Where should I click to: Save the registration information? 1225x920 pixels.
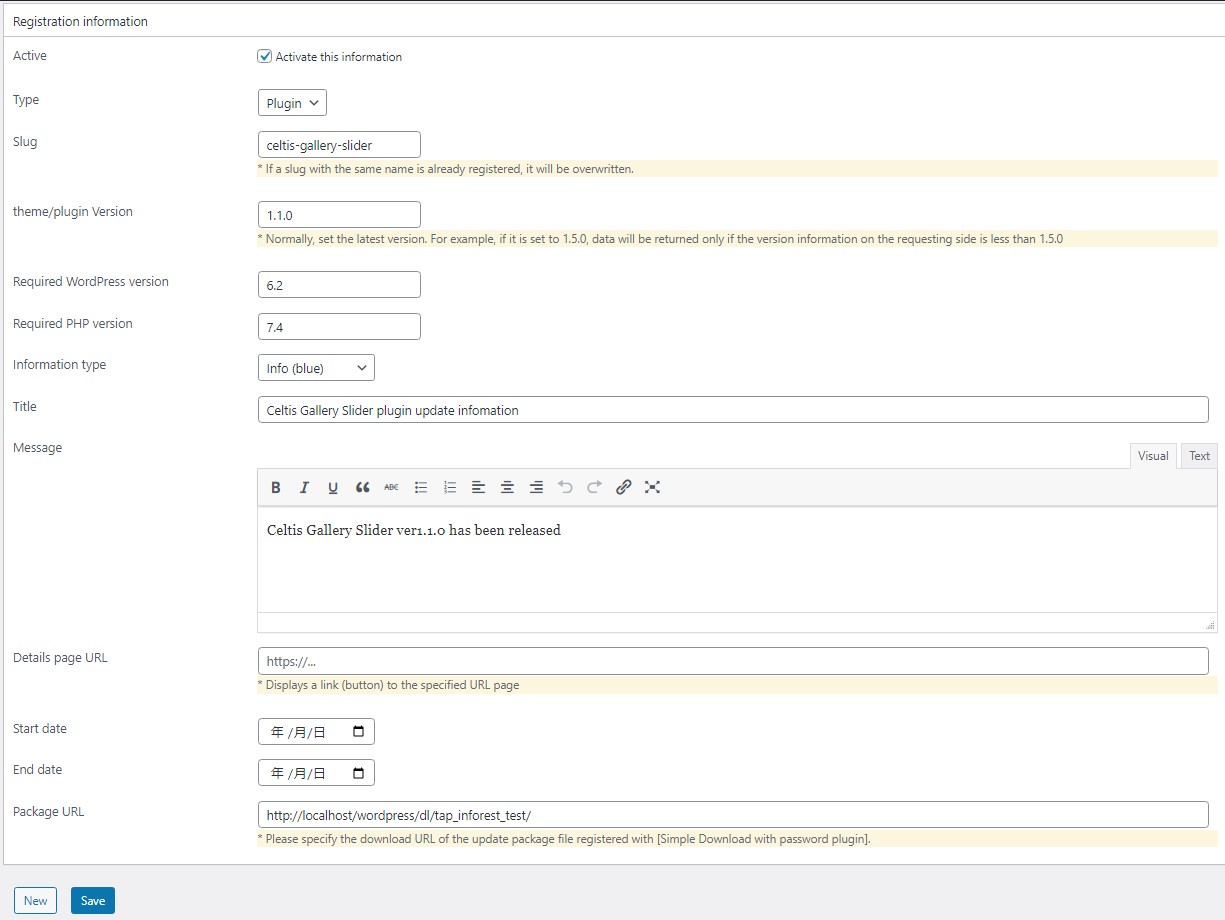pos(92,900)
